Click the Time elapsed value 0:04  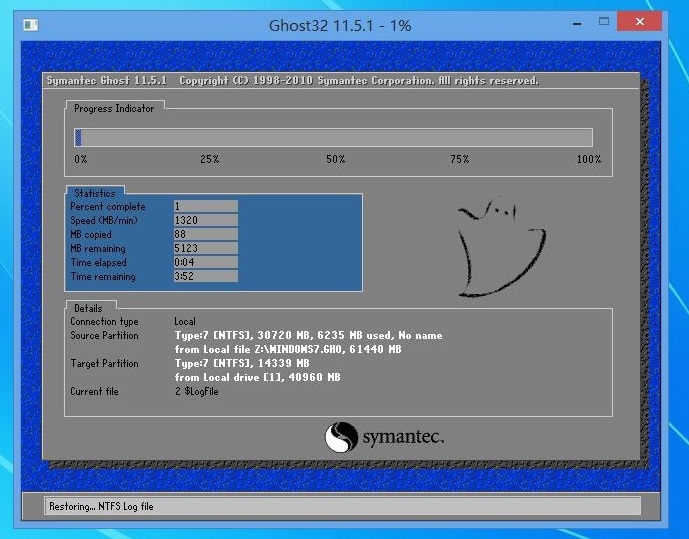point(206,262)
